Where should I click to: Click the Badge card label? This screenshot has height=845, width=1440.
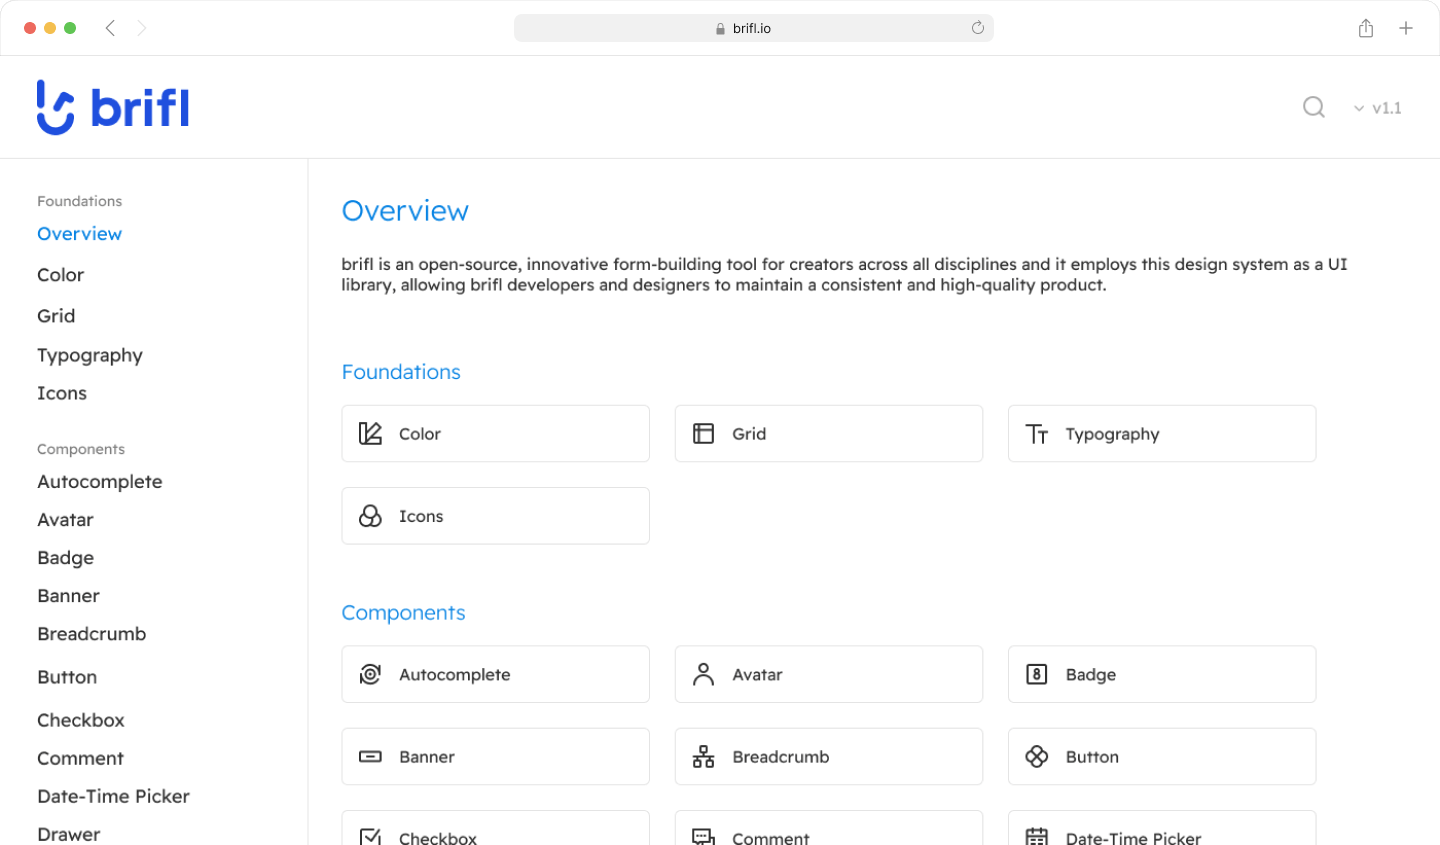[x=1091, y=674]
